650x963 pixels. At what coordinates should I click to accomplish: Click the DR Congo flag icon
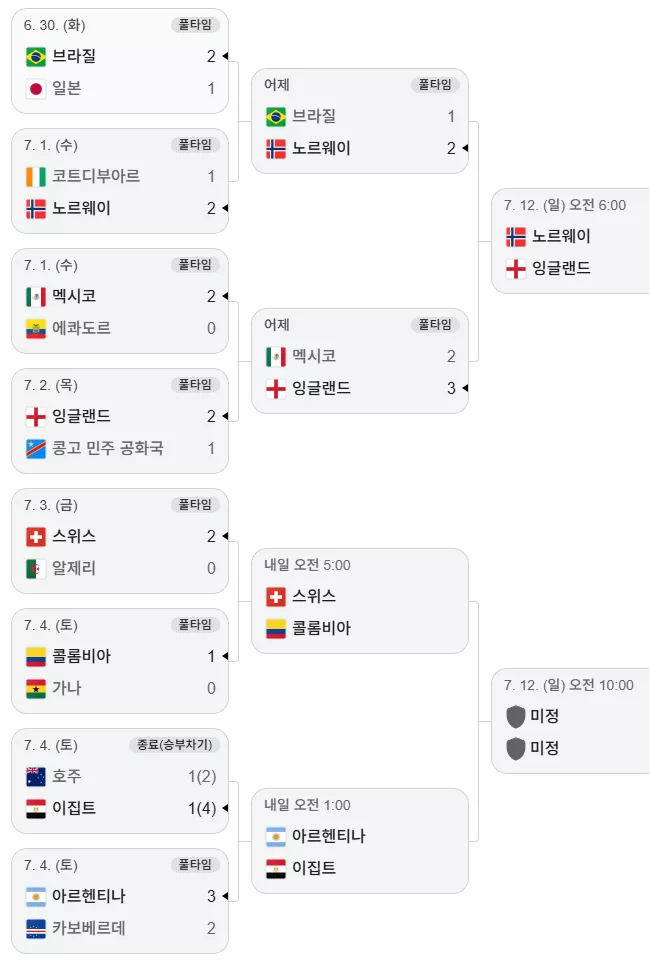pos(36,448)
